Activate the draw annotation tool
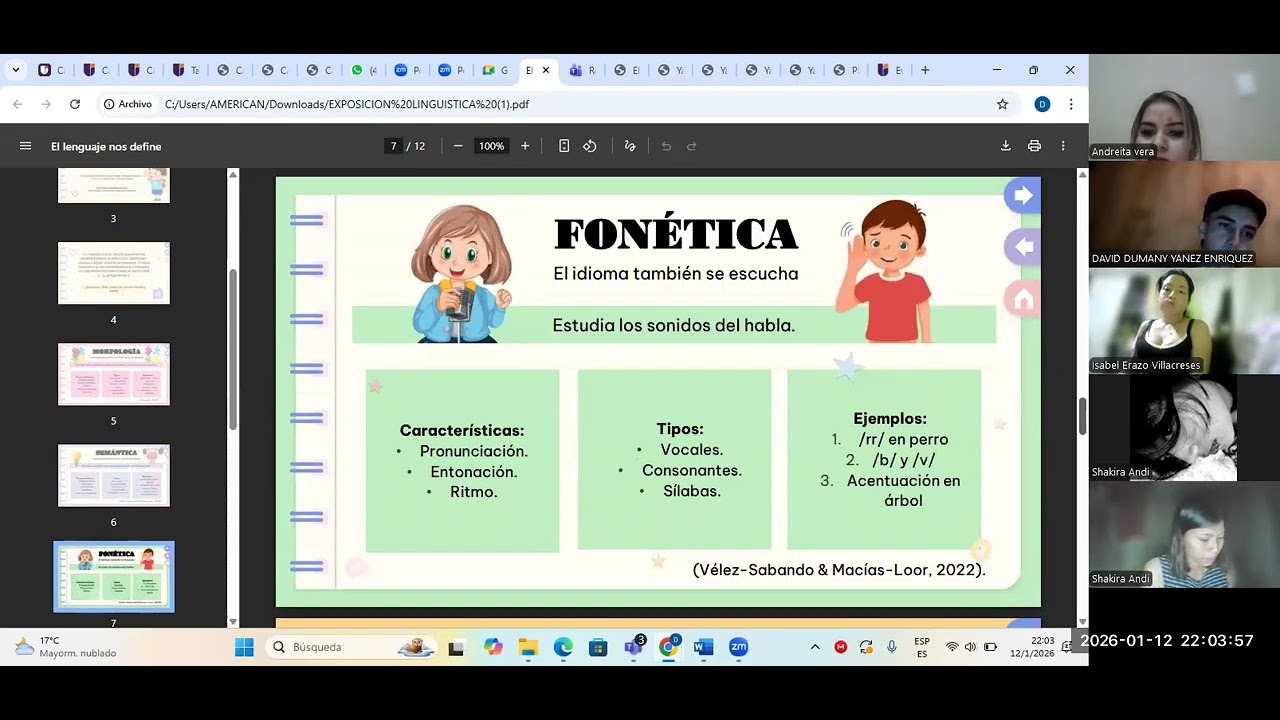The image size is (1280, 720). 630,146
